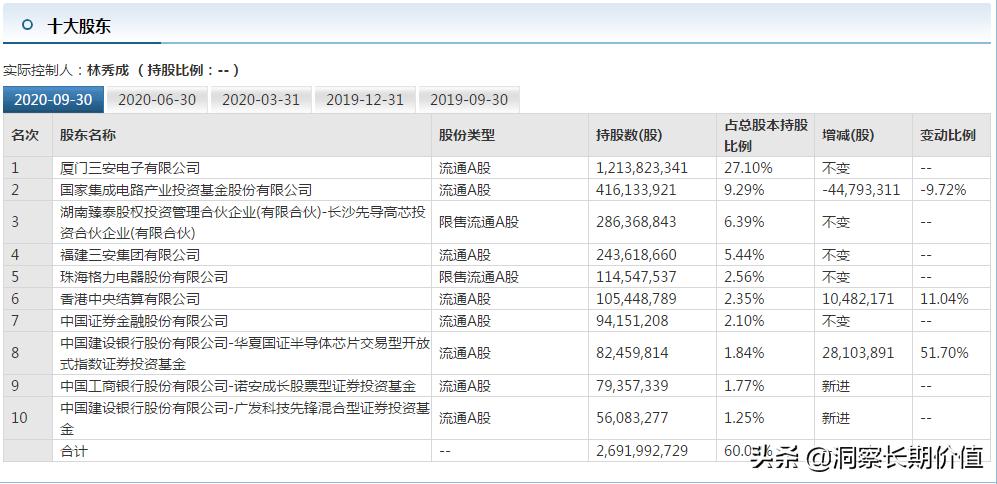Click share count 56,083,277

click(x=632, y=418)
